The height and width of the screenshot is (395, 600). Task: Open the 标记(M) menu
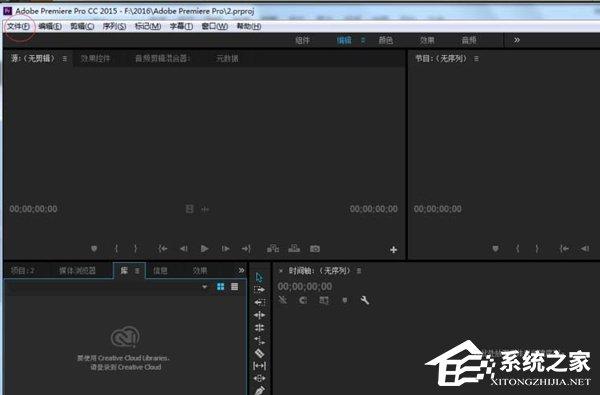point(148,26)
